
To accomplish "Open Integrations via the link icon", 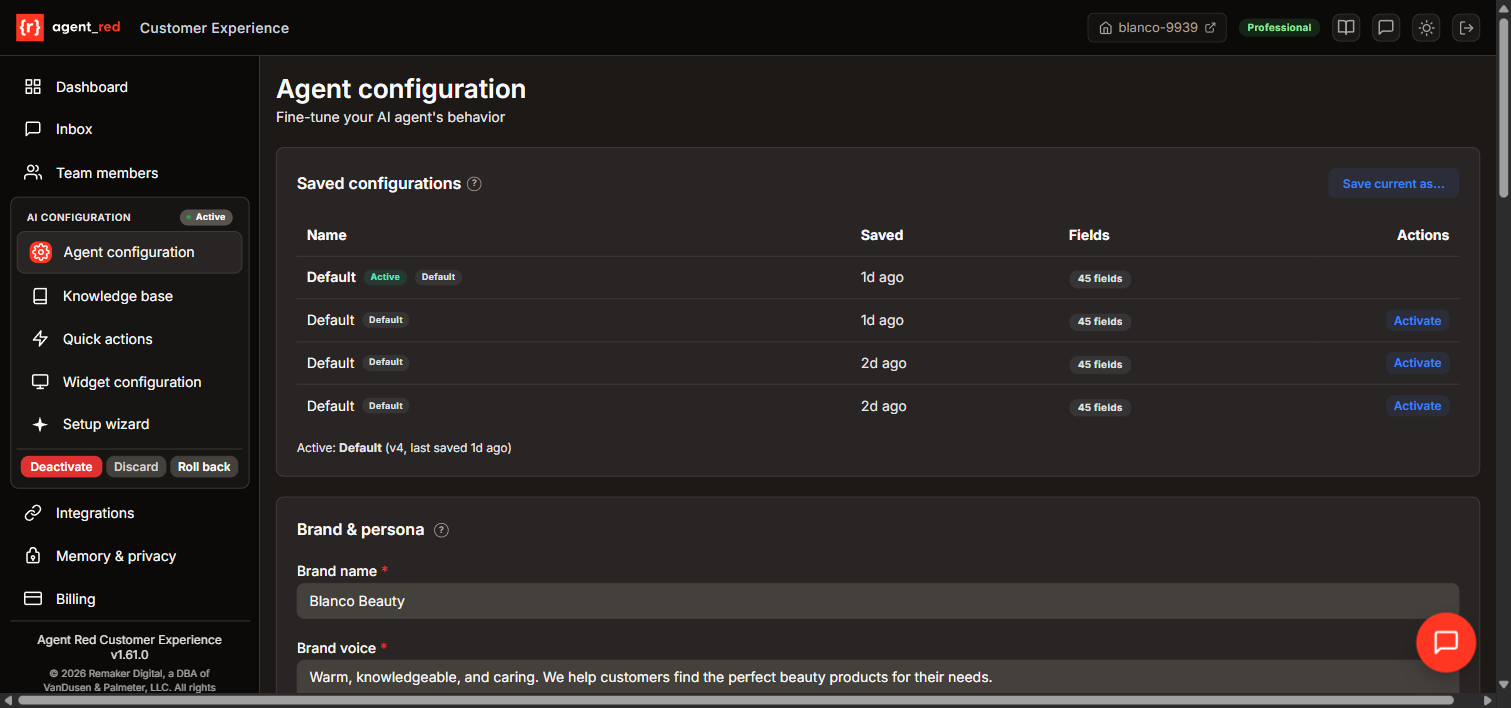I will coord(32,513).
